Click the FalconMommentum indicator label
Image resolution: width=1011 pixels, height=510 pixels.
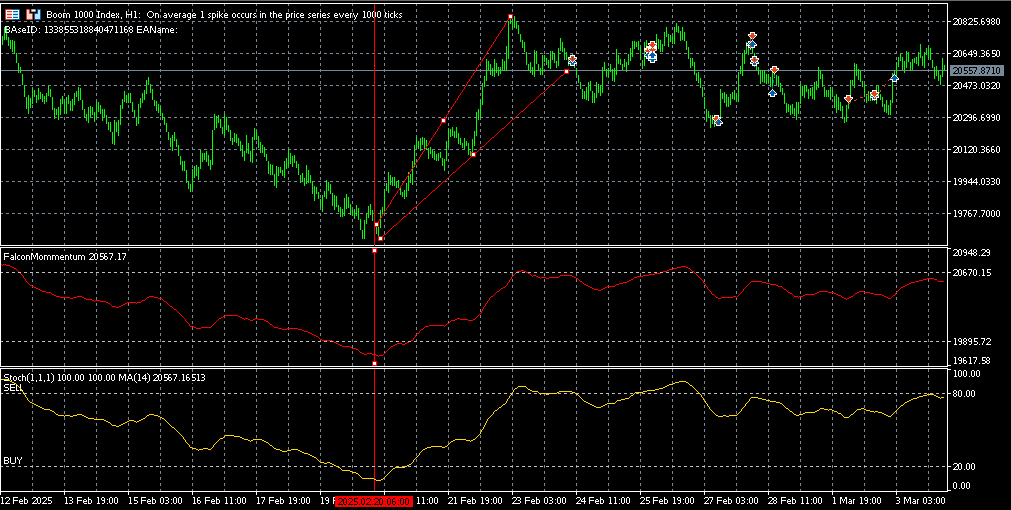click(64, 257)
